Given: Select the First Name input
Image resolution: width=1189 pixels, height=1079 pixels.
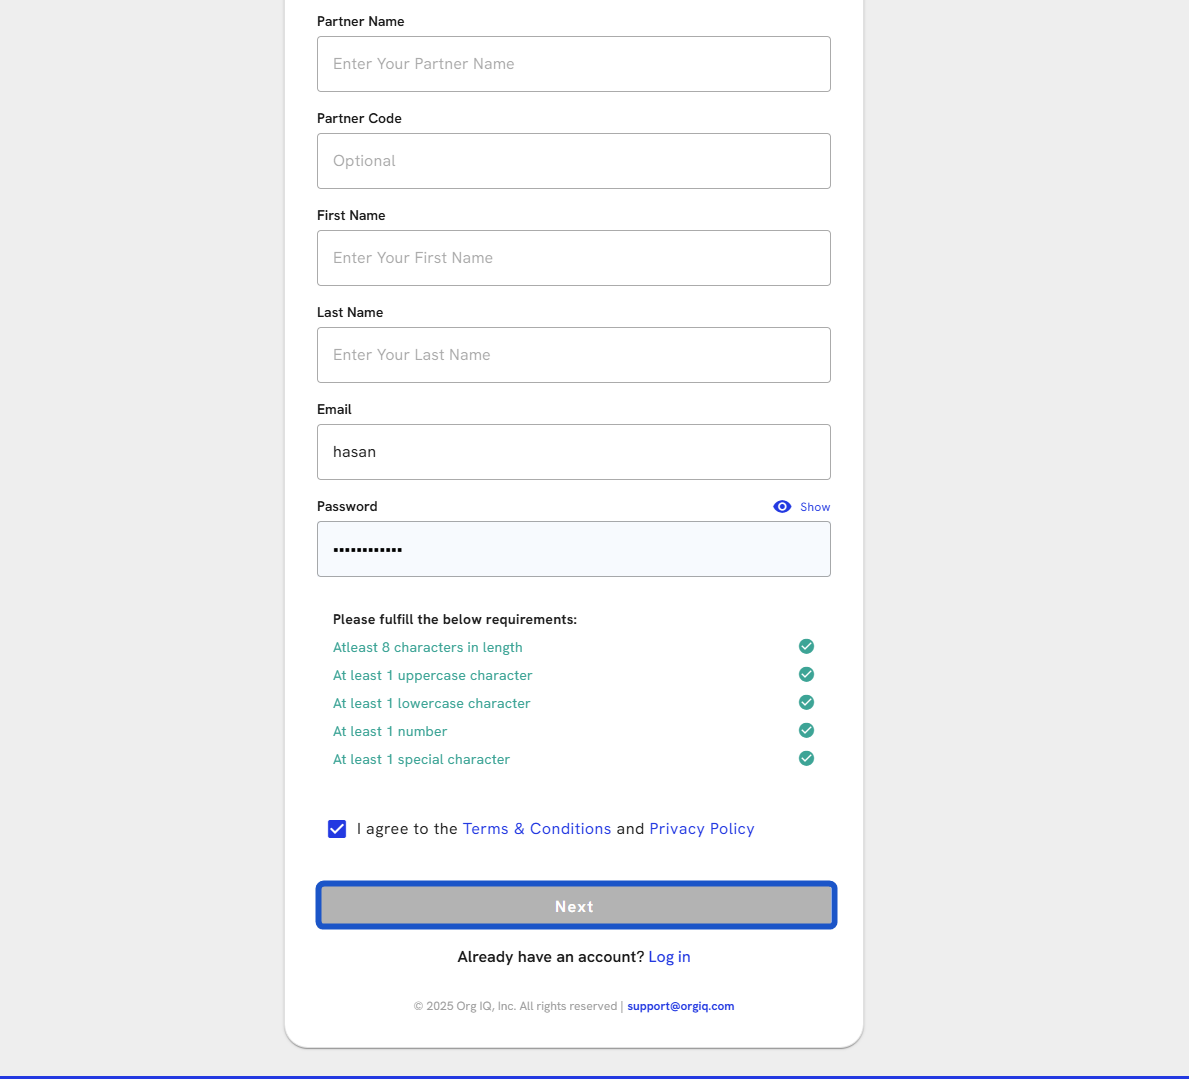Looking at the screenshot, I should (x=573, y=258).
